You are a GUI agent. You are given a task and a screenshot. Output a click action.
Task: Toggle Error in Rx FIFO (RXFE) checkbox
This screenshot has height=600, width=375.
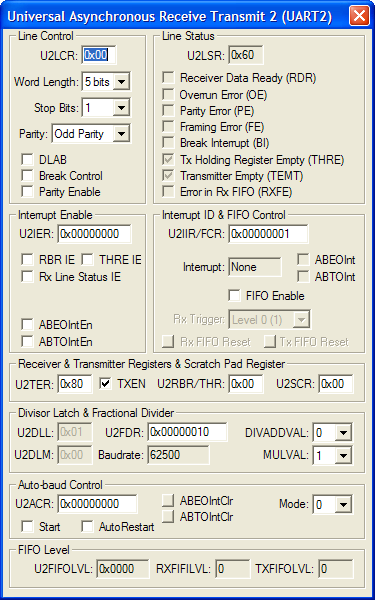pyautogui.click(x=168, y=192)
